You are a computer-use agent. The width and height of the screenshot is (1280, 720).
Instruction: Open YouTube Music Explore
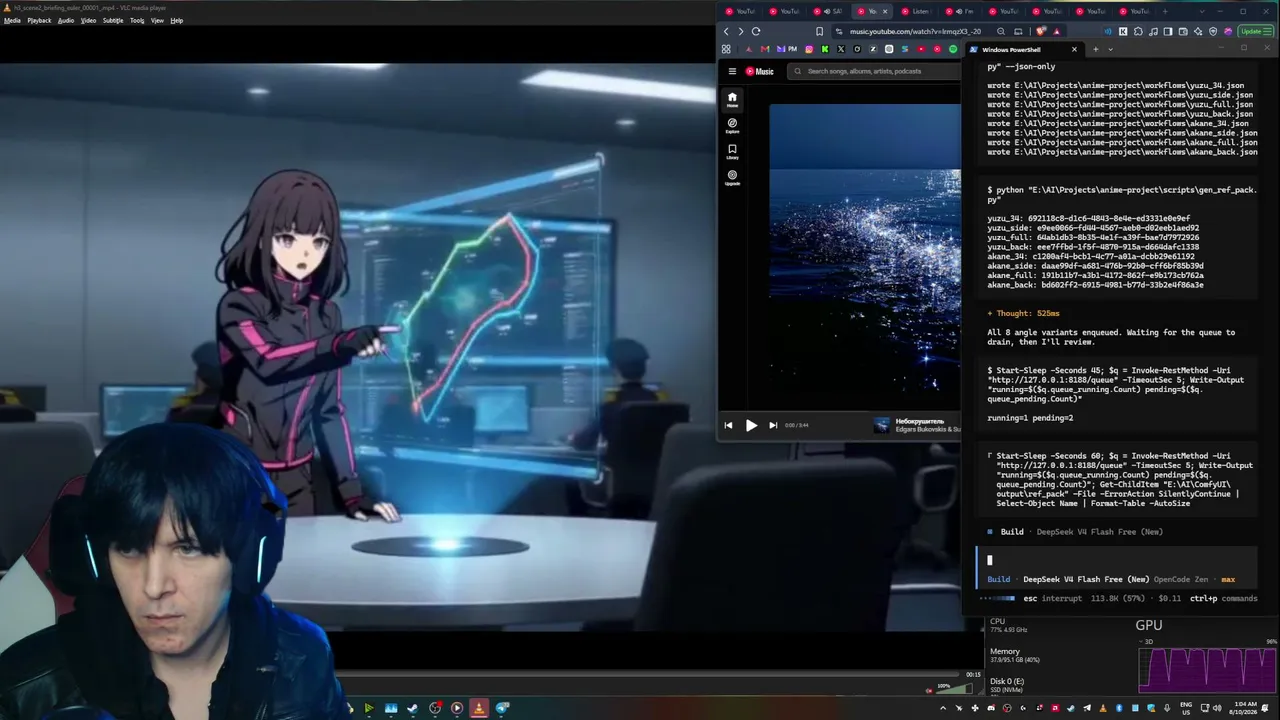click(x=732, y=125)
